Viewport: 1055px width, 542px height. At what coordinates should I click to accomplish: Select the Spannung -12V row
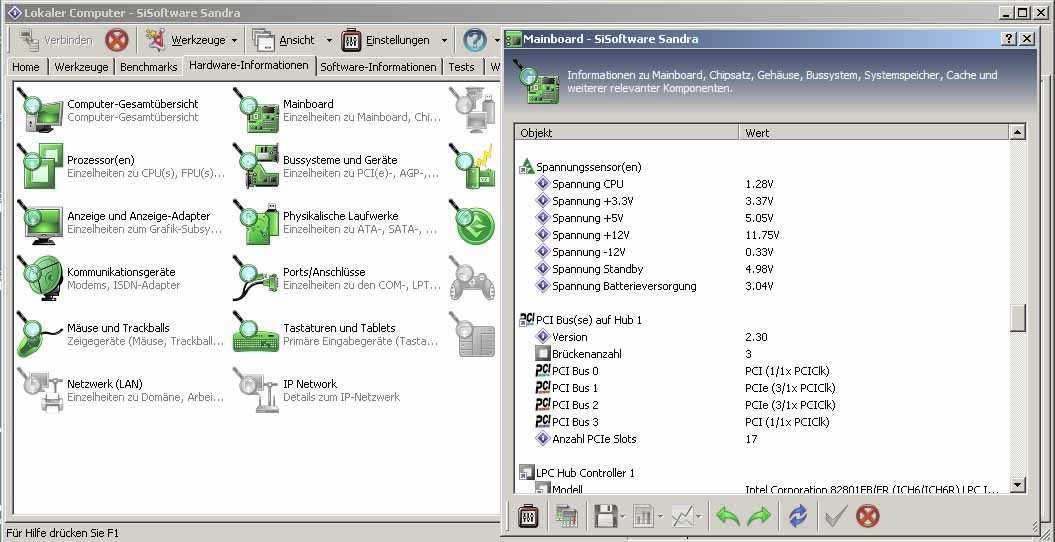pos(762,252)
